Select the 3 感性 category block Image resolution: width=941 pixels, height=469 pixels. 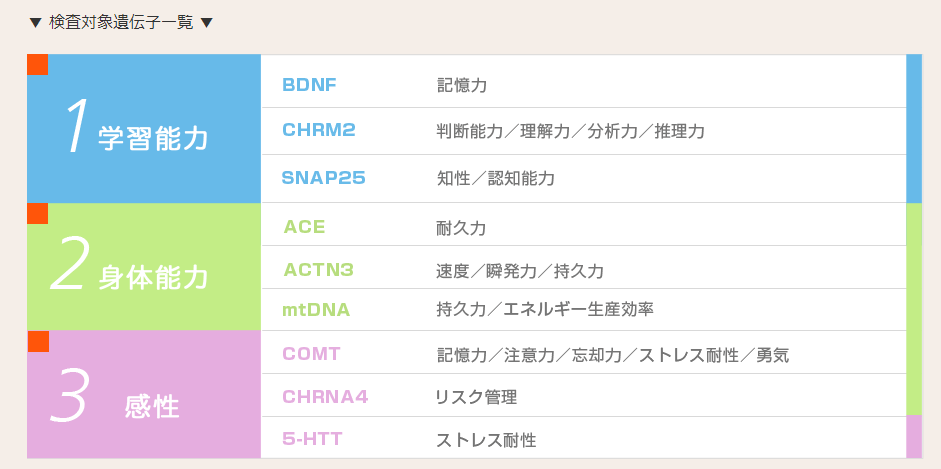coord(144,395)
